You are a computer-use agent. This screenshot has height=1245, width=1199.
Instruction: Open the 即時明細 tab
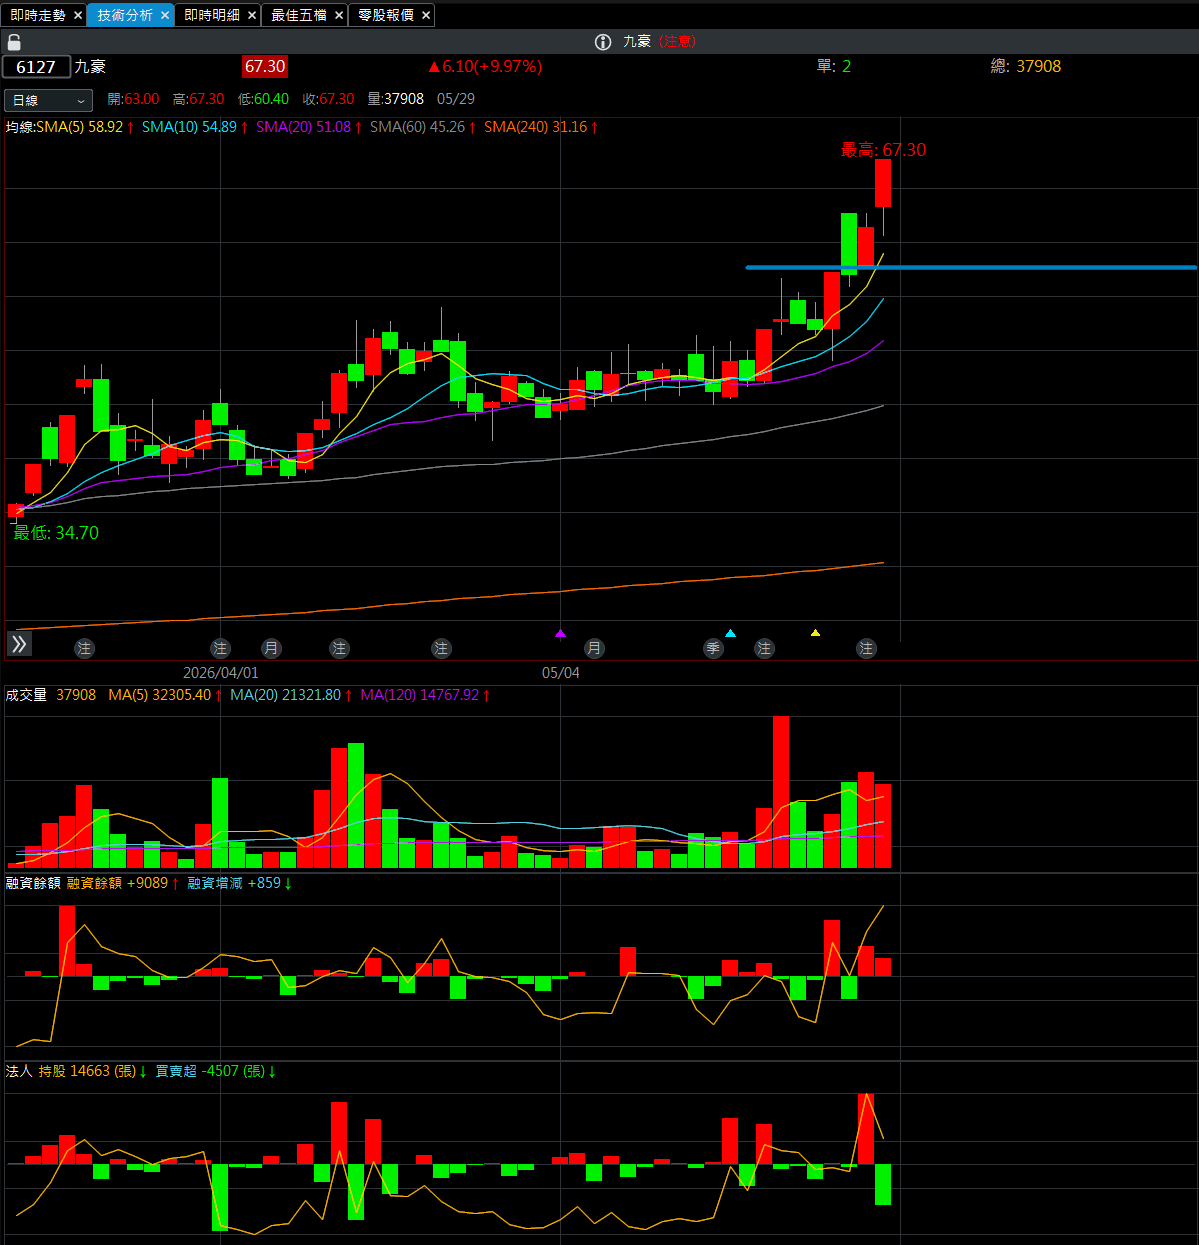pos(212,15)
